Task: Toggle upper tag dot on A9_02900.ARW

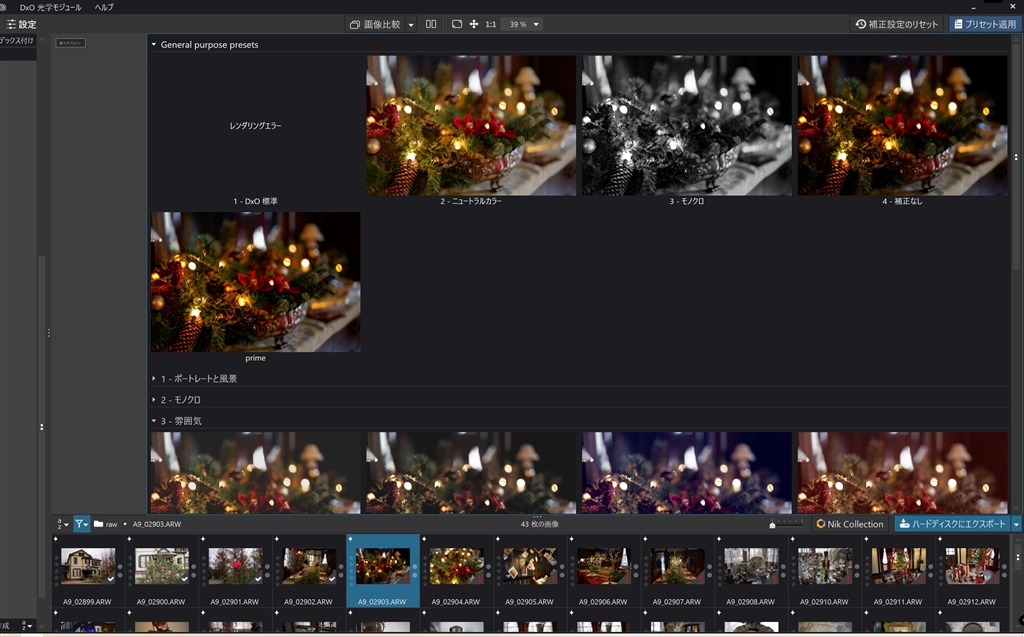Action: [x=193, y=566]
